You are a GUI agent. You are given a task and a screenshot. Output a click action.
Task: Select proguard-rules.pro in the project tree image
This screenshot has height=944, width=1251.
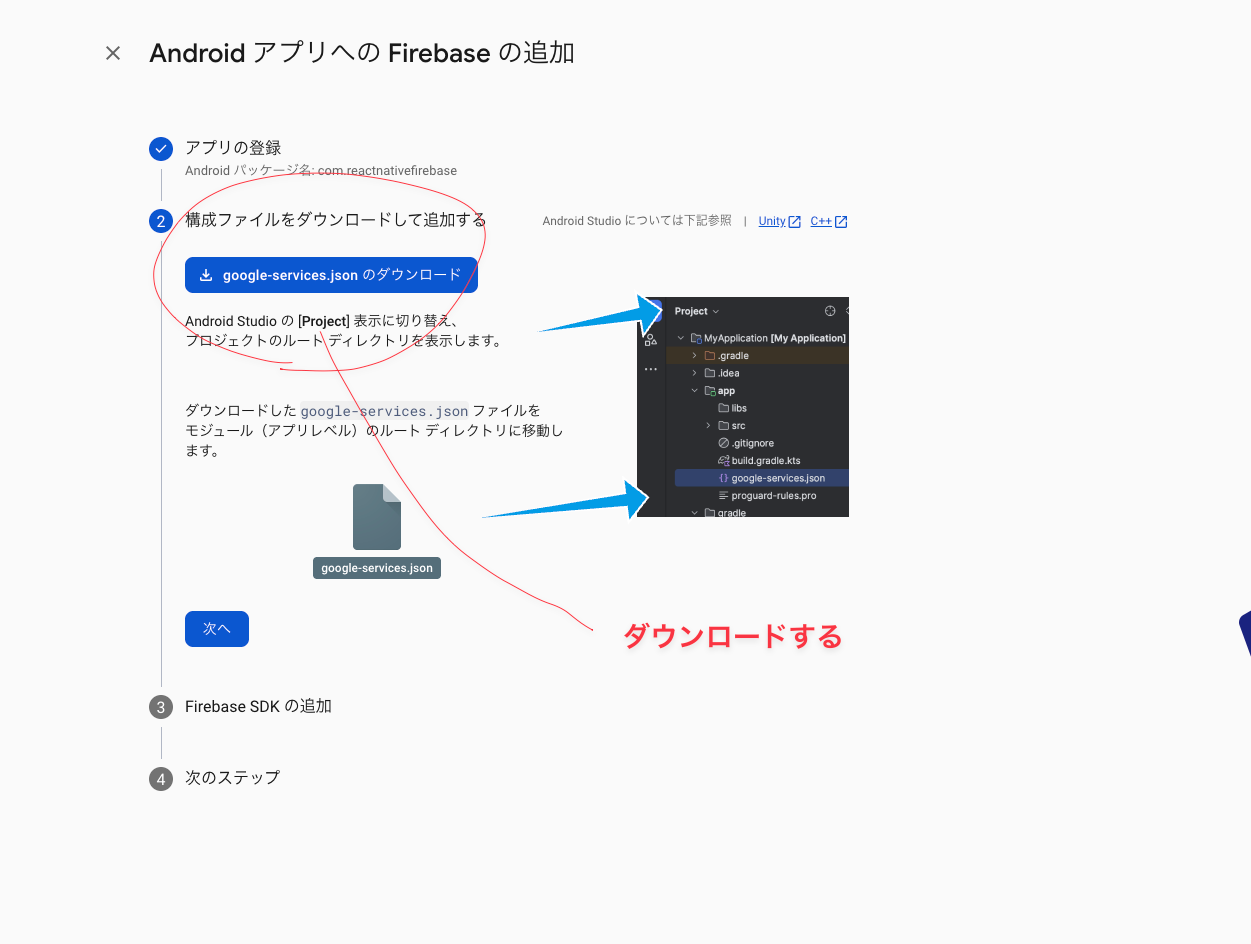click(x=767, y=496)
